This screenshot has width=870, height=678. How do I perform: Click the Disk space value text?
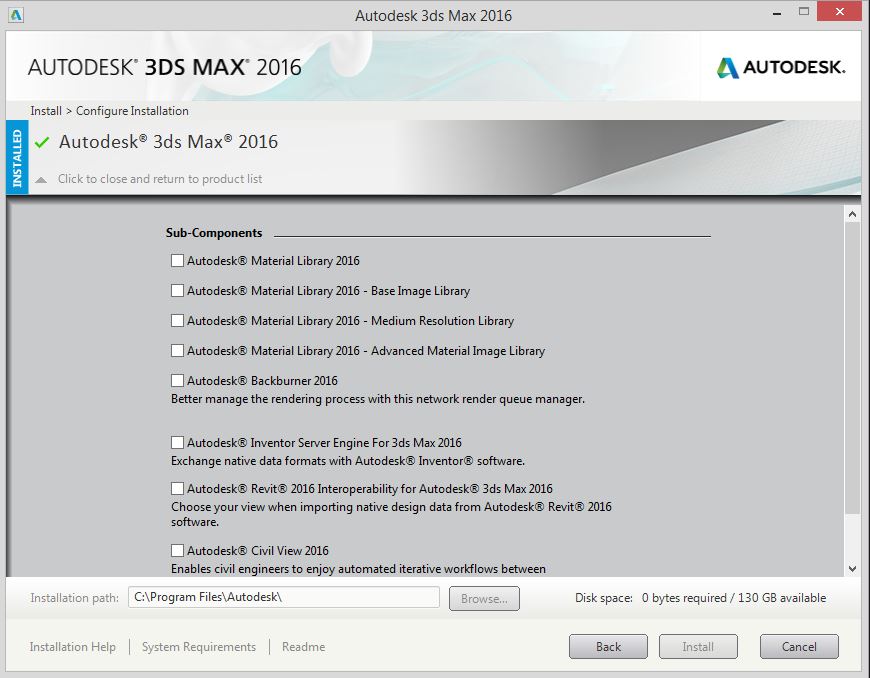tap(734, 598)
